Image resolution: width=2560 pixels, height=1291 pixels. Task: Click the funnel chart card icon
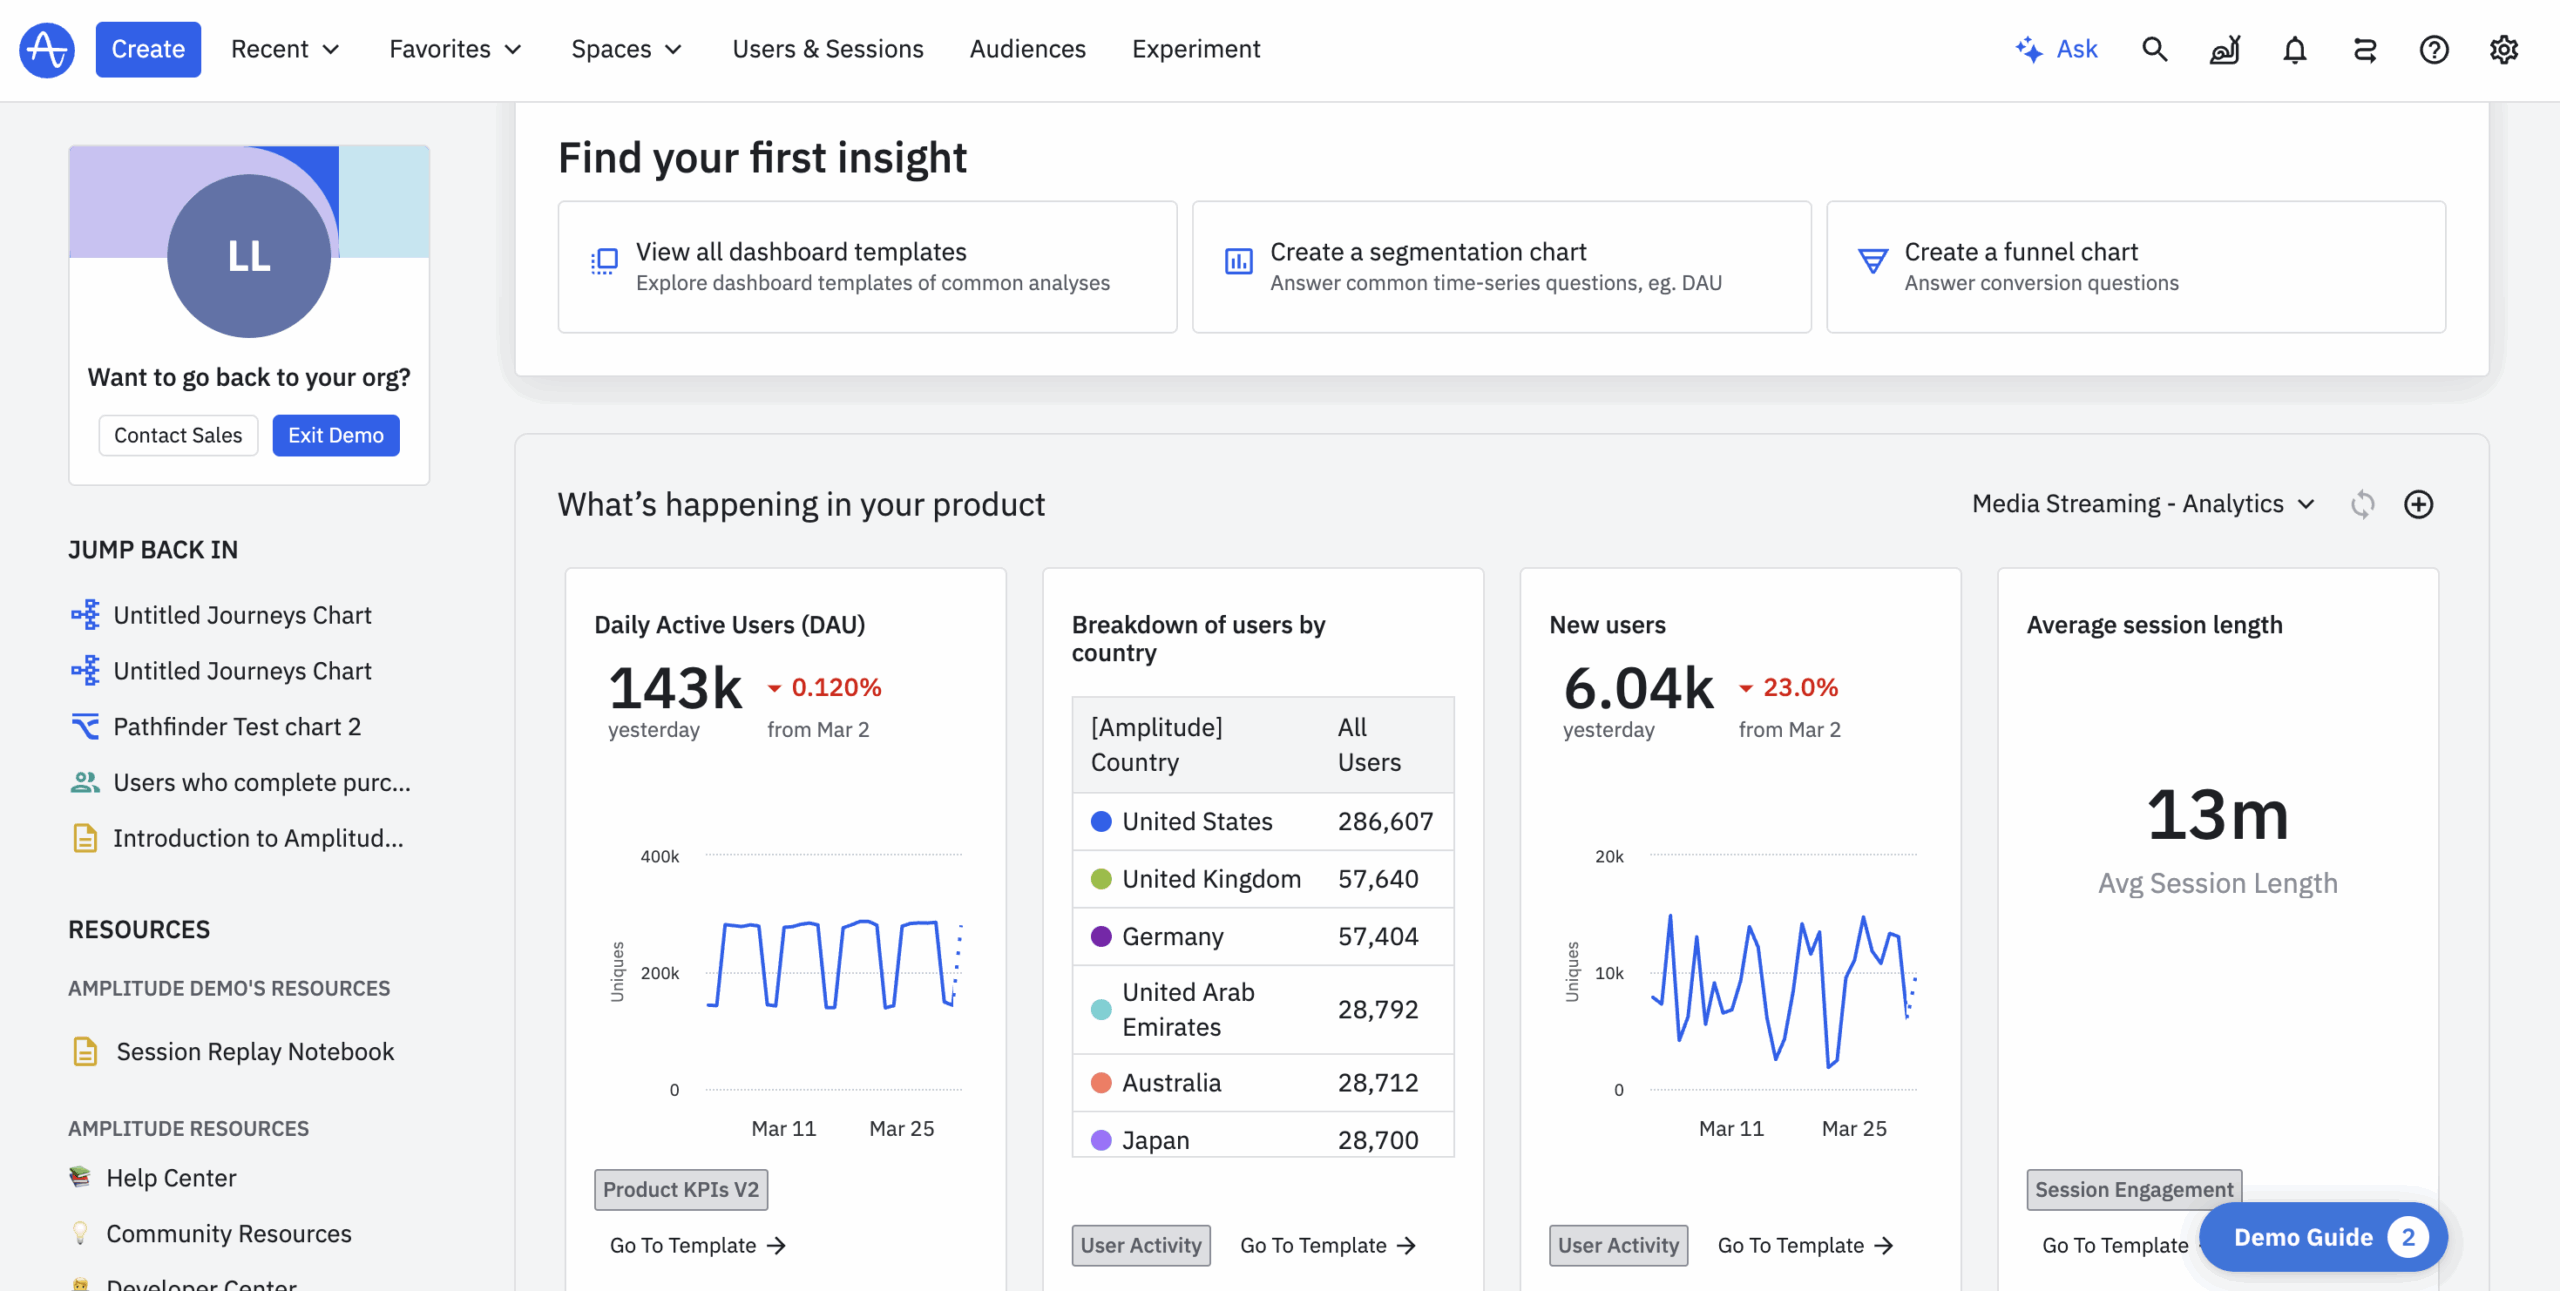point(1872,262)
